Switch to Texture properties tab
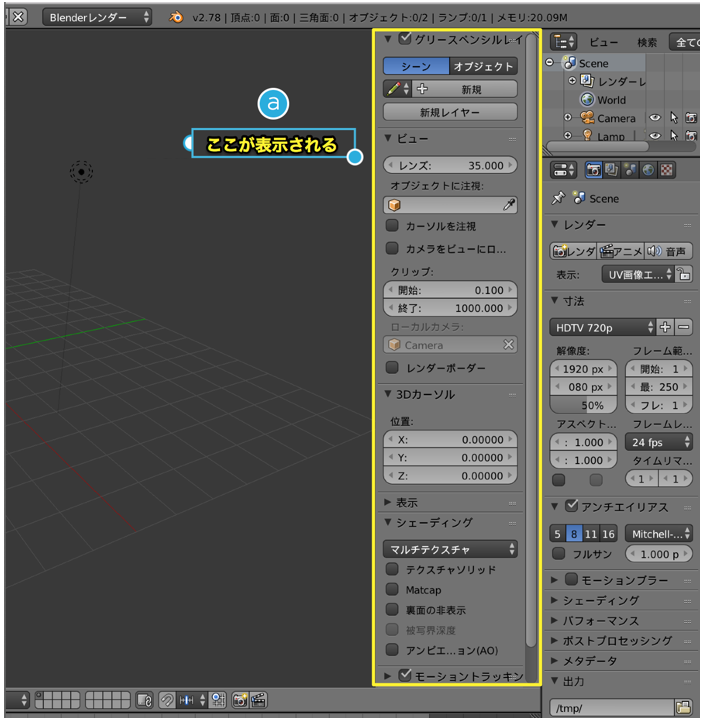 click(x=666, y=170)
